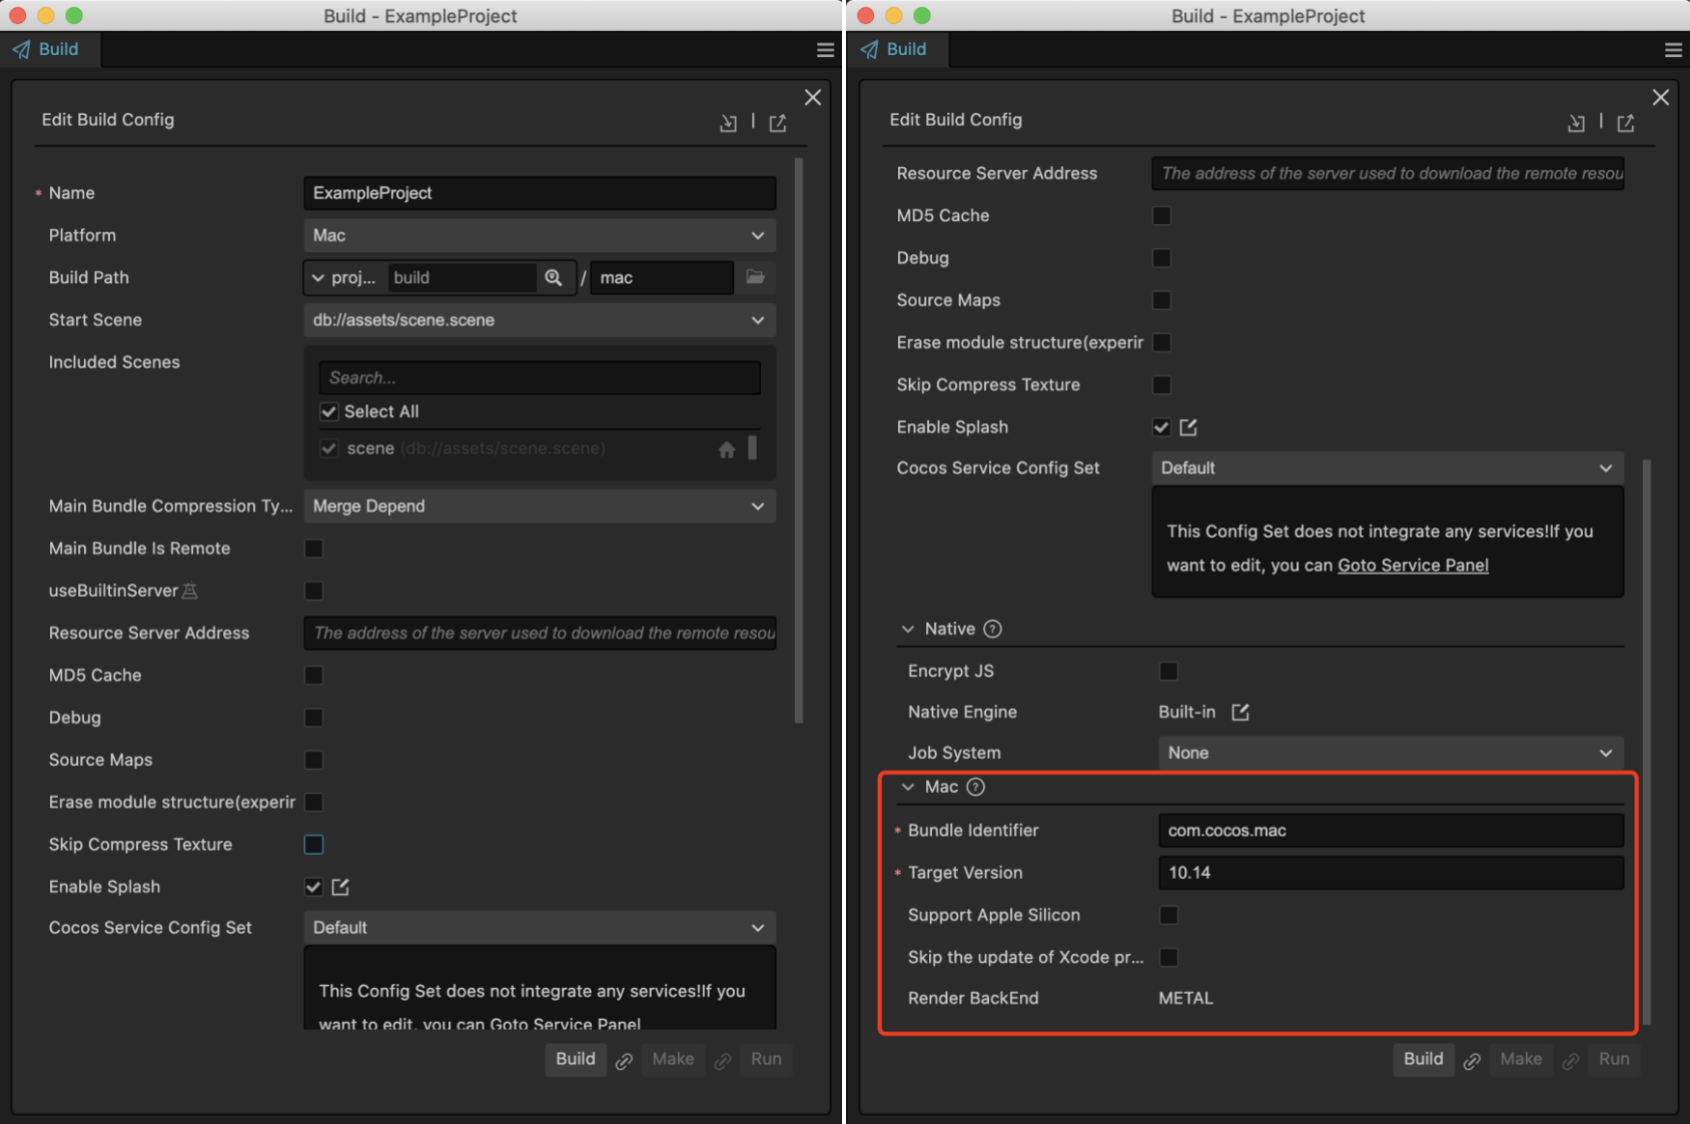Toggle Skip Compress Texture in left window

[314, 845]
